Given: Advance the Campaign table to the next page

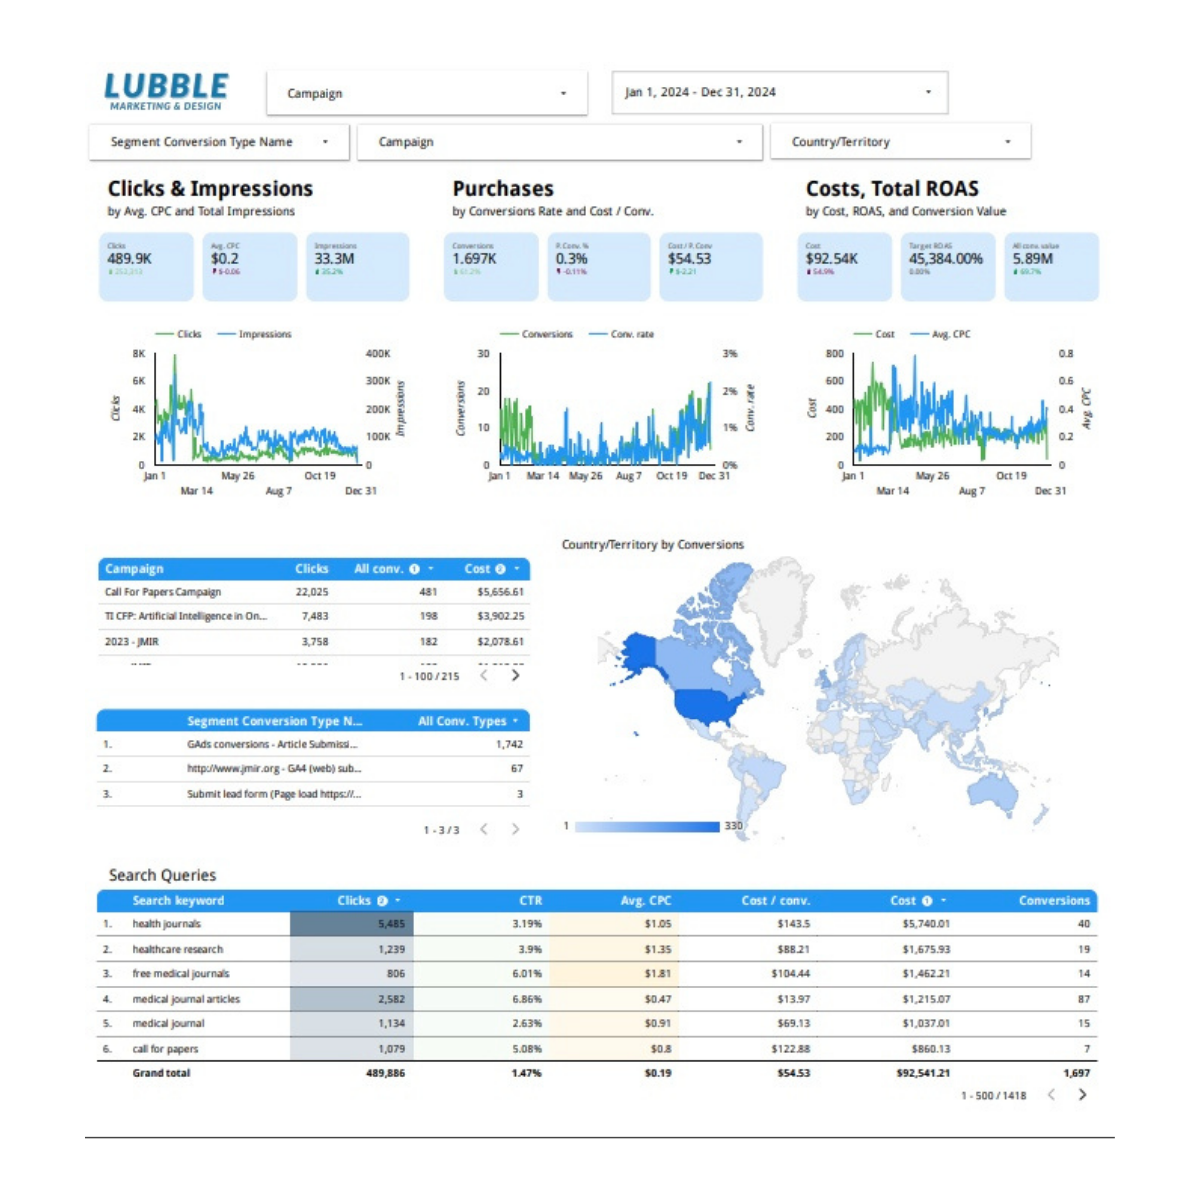Looking at the screenshot, I should (516, 675).
